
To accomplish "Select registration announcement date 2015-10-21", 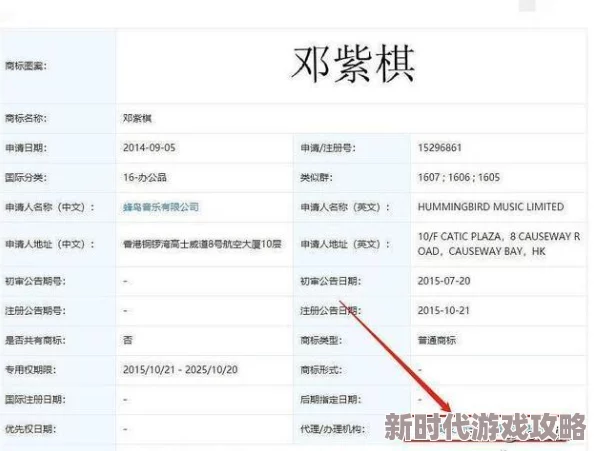I will pos(444,311).
